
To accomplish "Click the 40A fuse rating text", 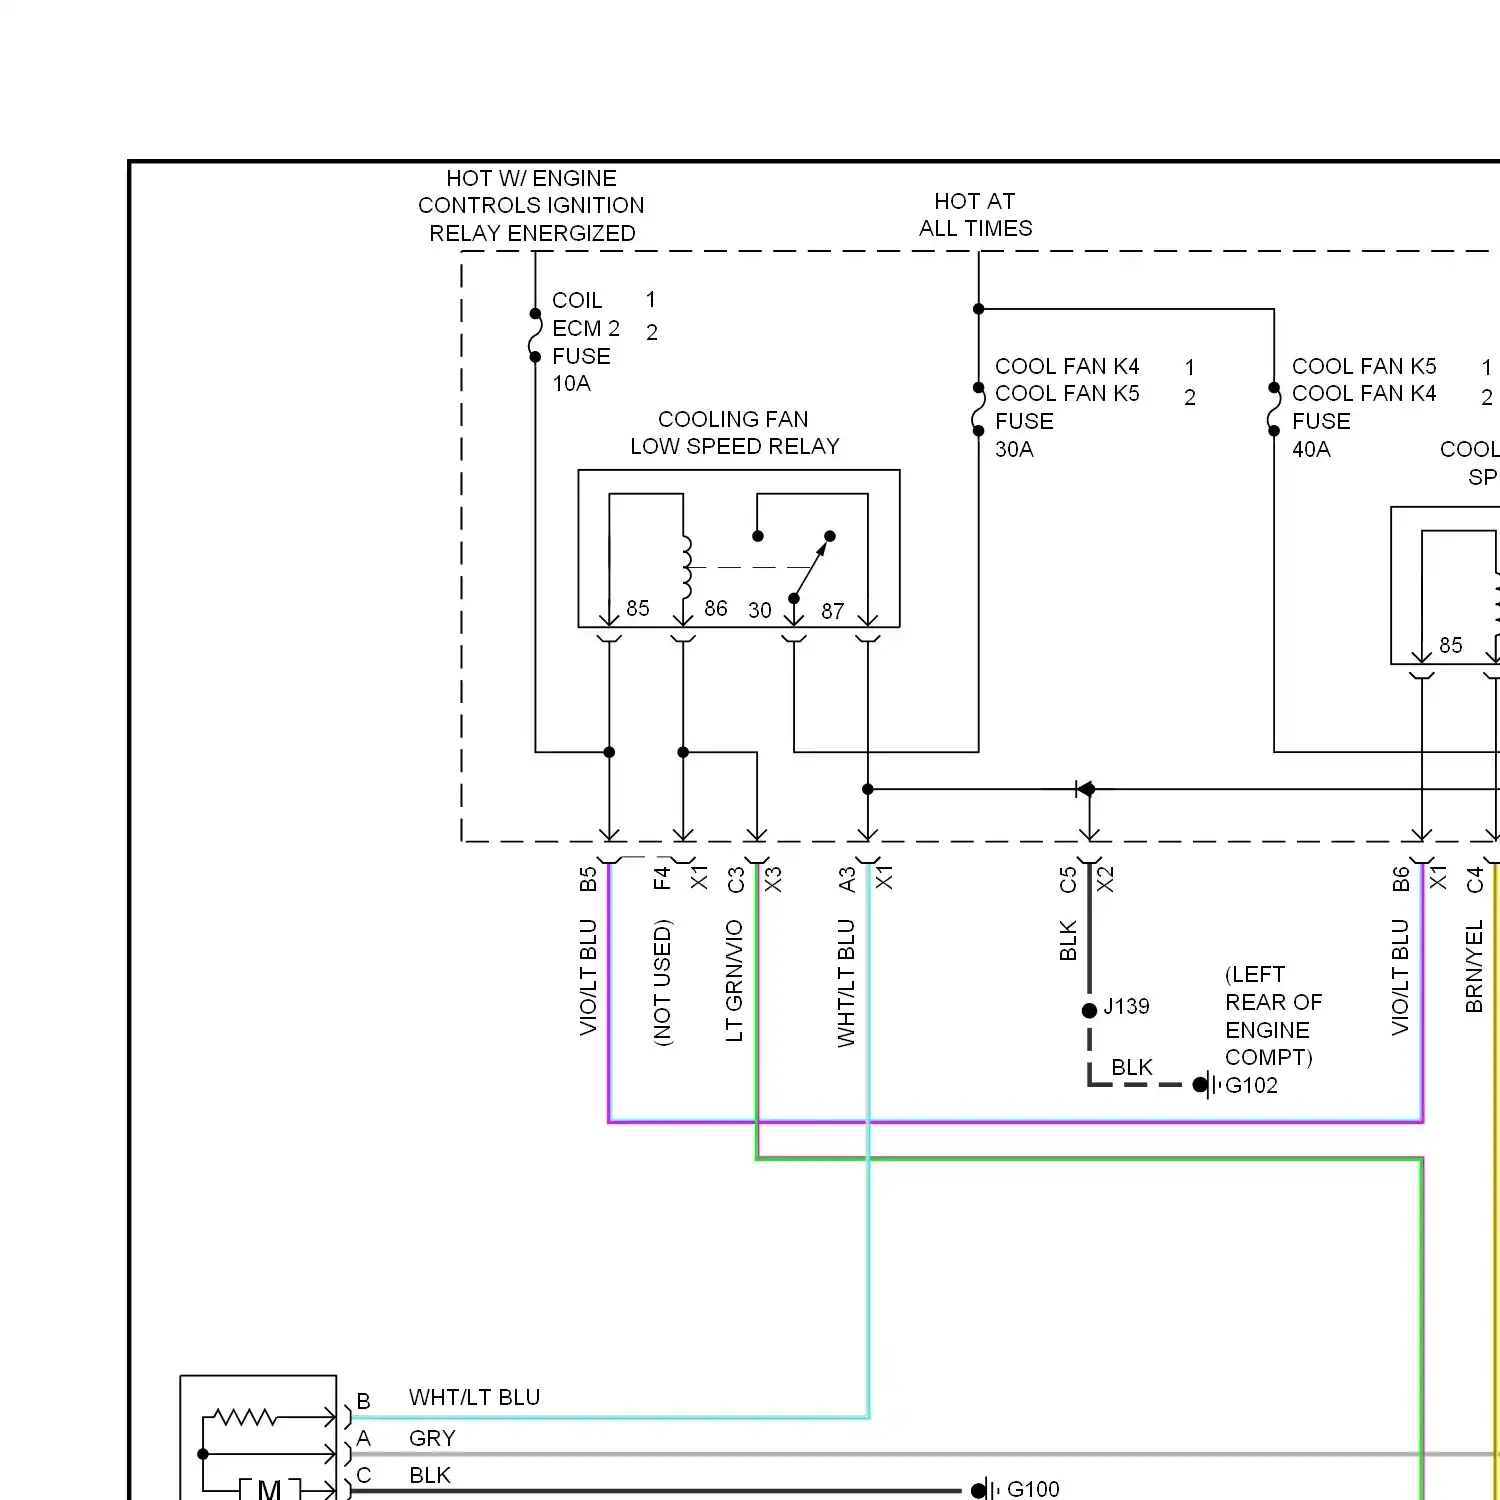I will pos(1311,450).
